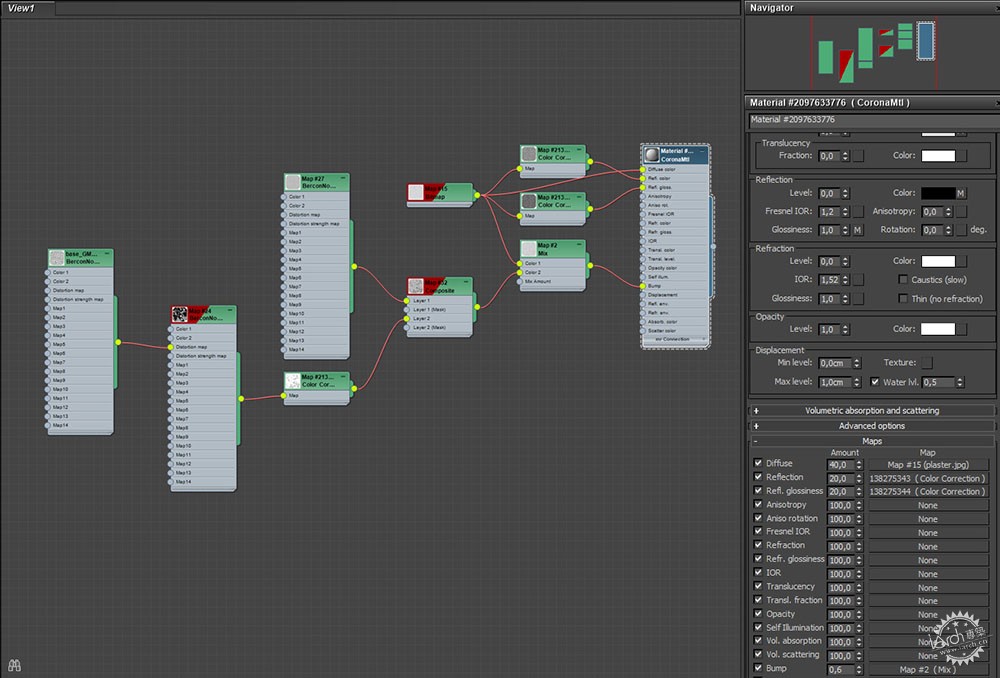Expand Volumetric absorption and scattering rollout

tap(871, 410)
